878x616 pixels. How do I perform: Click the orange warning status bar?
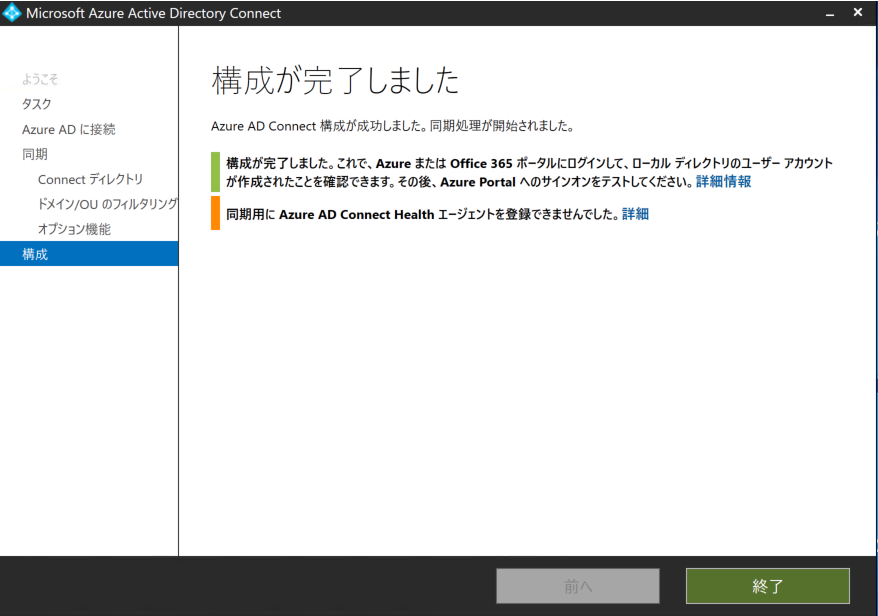pyautogui.click(x=216, y=213)
